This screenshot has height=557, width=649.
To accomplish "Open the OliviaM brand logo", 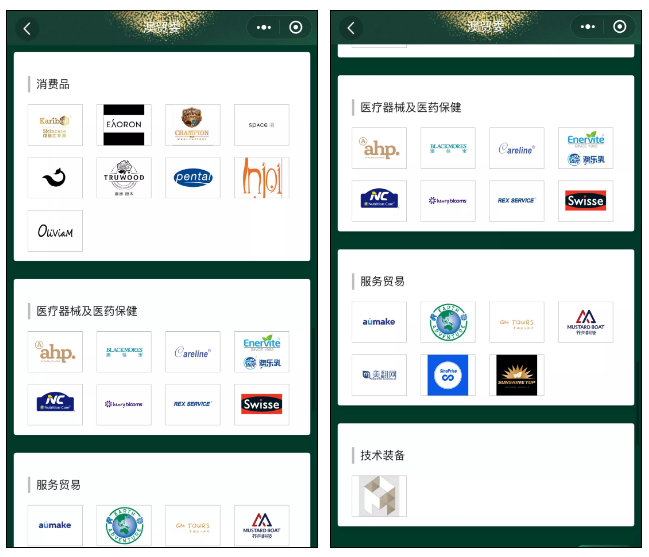I will point(55,231).
